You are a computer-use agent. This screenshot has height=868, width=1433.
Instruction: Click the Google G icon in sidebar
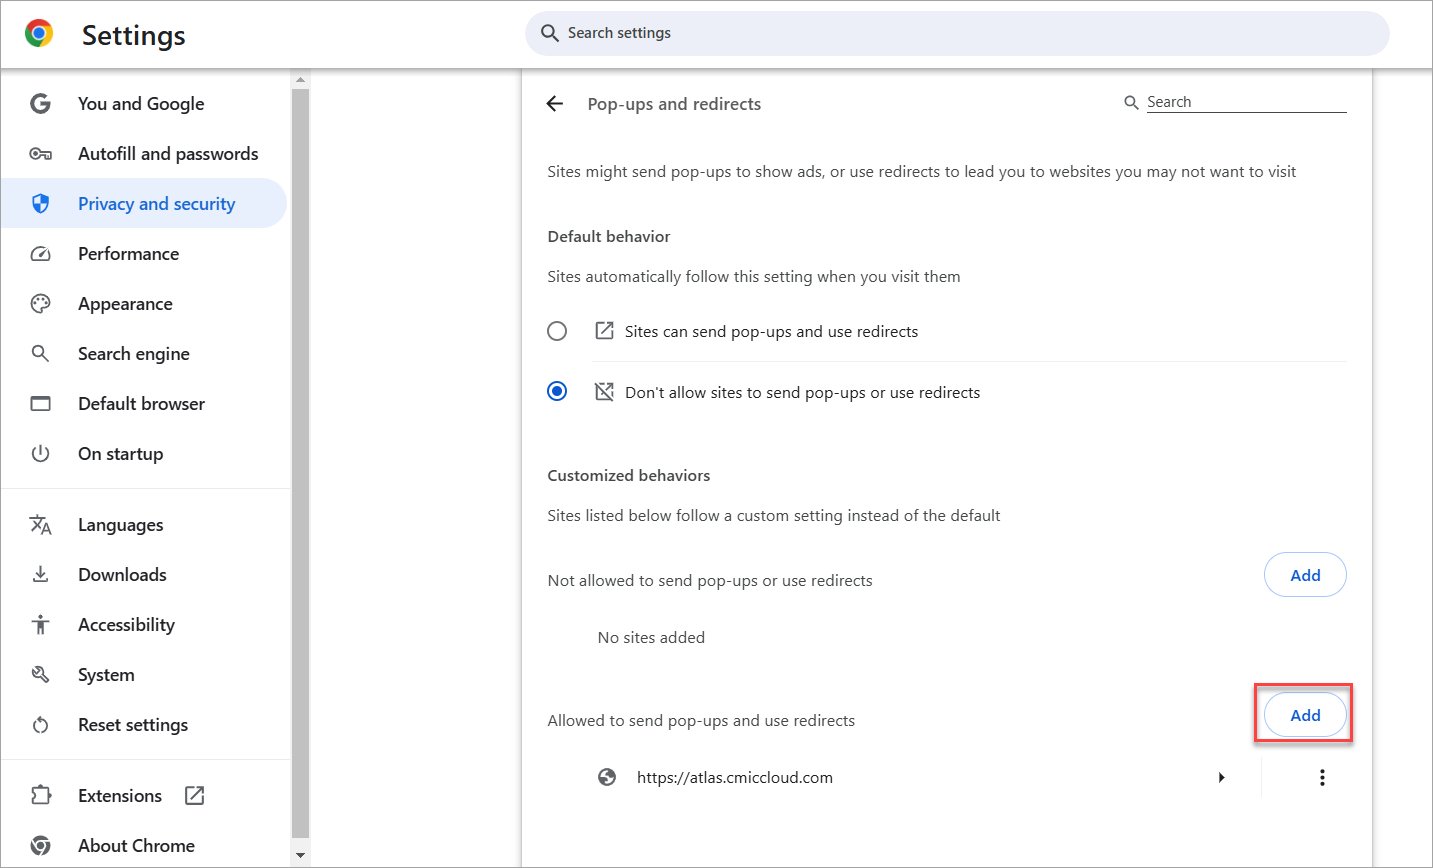pyautogui.click(x=40, y=104)
